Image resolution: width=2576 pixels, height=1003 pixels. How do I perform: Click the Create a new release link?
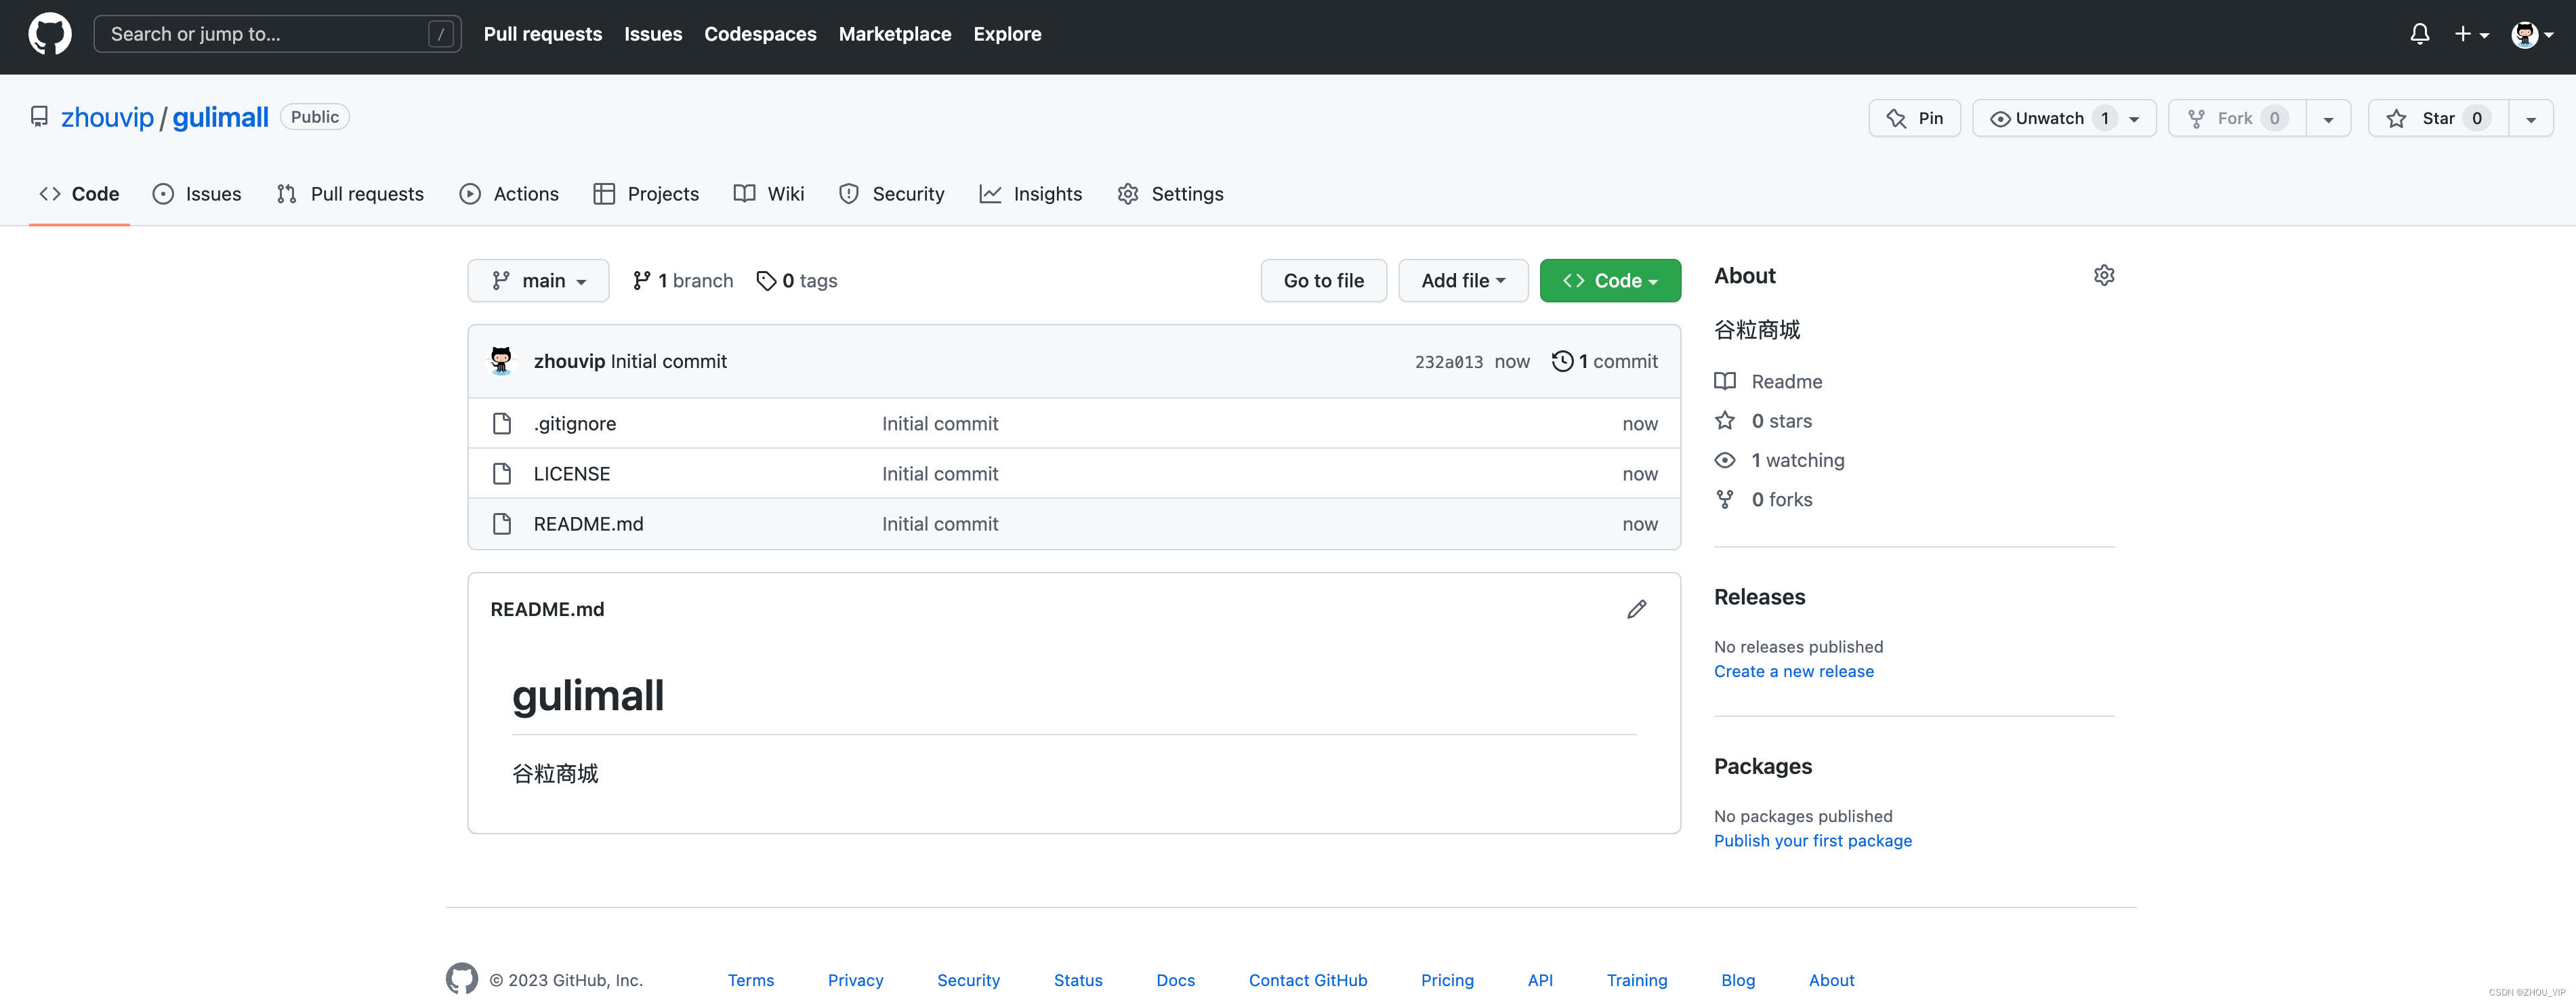(1793, 671)
